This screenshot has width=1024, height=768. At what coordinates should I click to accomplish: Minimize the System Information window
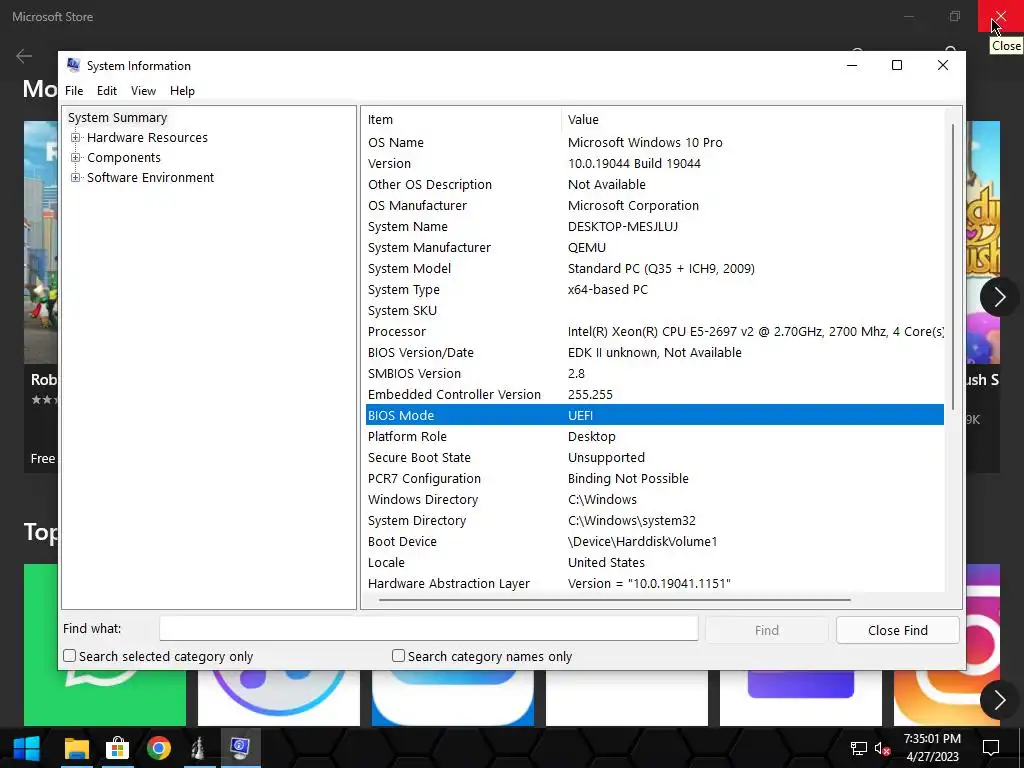tap(852, 65)
